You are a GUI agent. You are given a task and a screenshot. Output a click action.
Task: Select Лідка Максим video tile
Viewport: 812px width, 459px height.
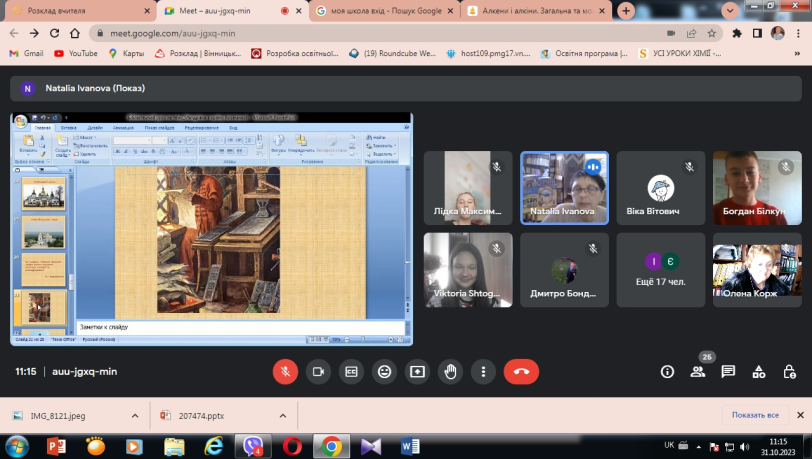tap(468, 188)
